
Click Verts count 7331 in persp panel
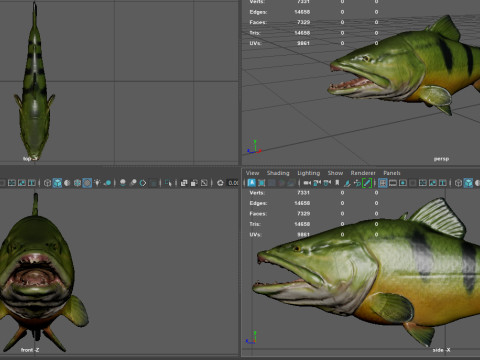click(x=303, y=2)
